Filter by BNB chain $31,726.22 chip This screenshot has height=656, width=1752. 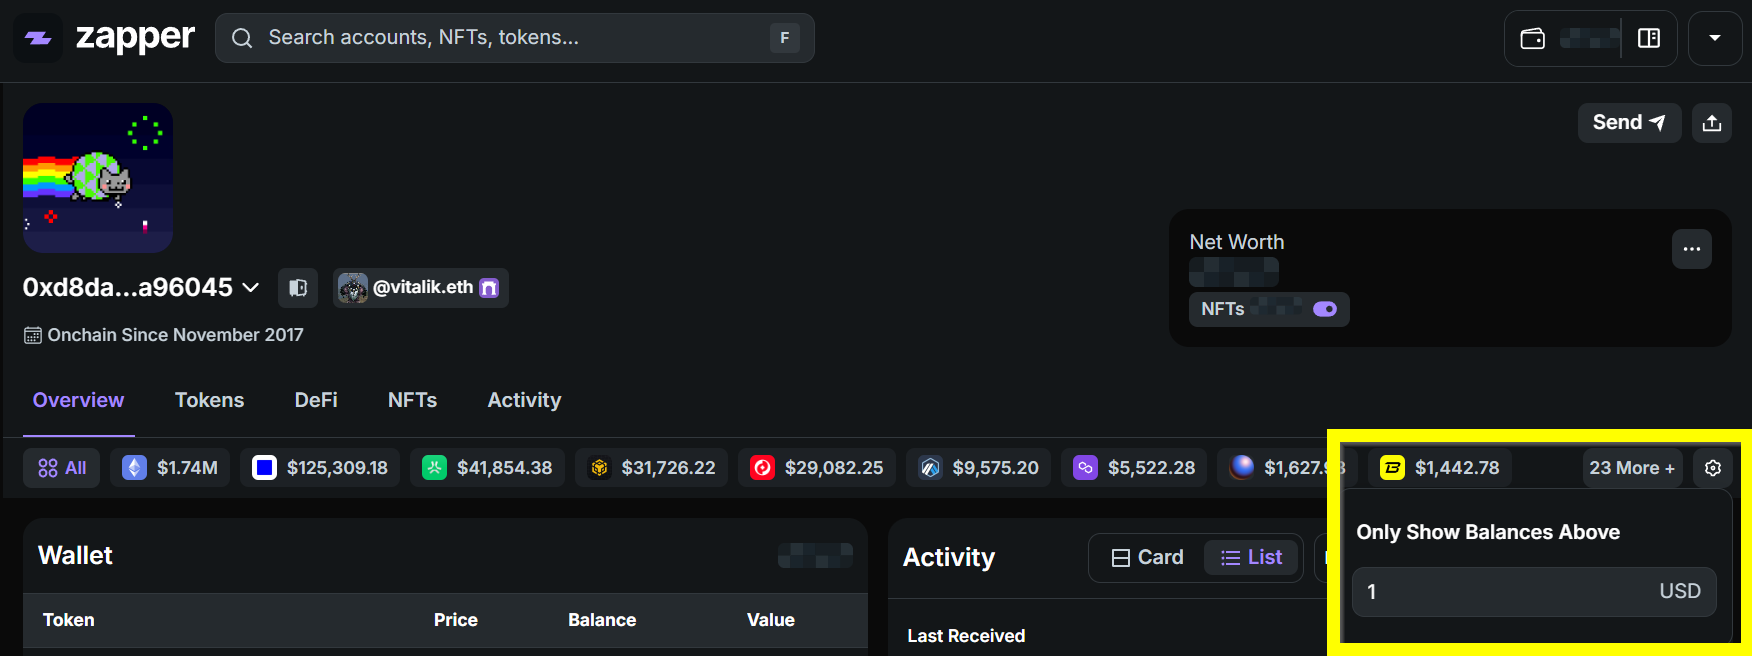point(652,468)
